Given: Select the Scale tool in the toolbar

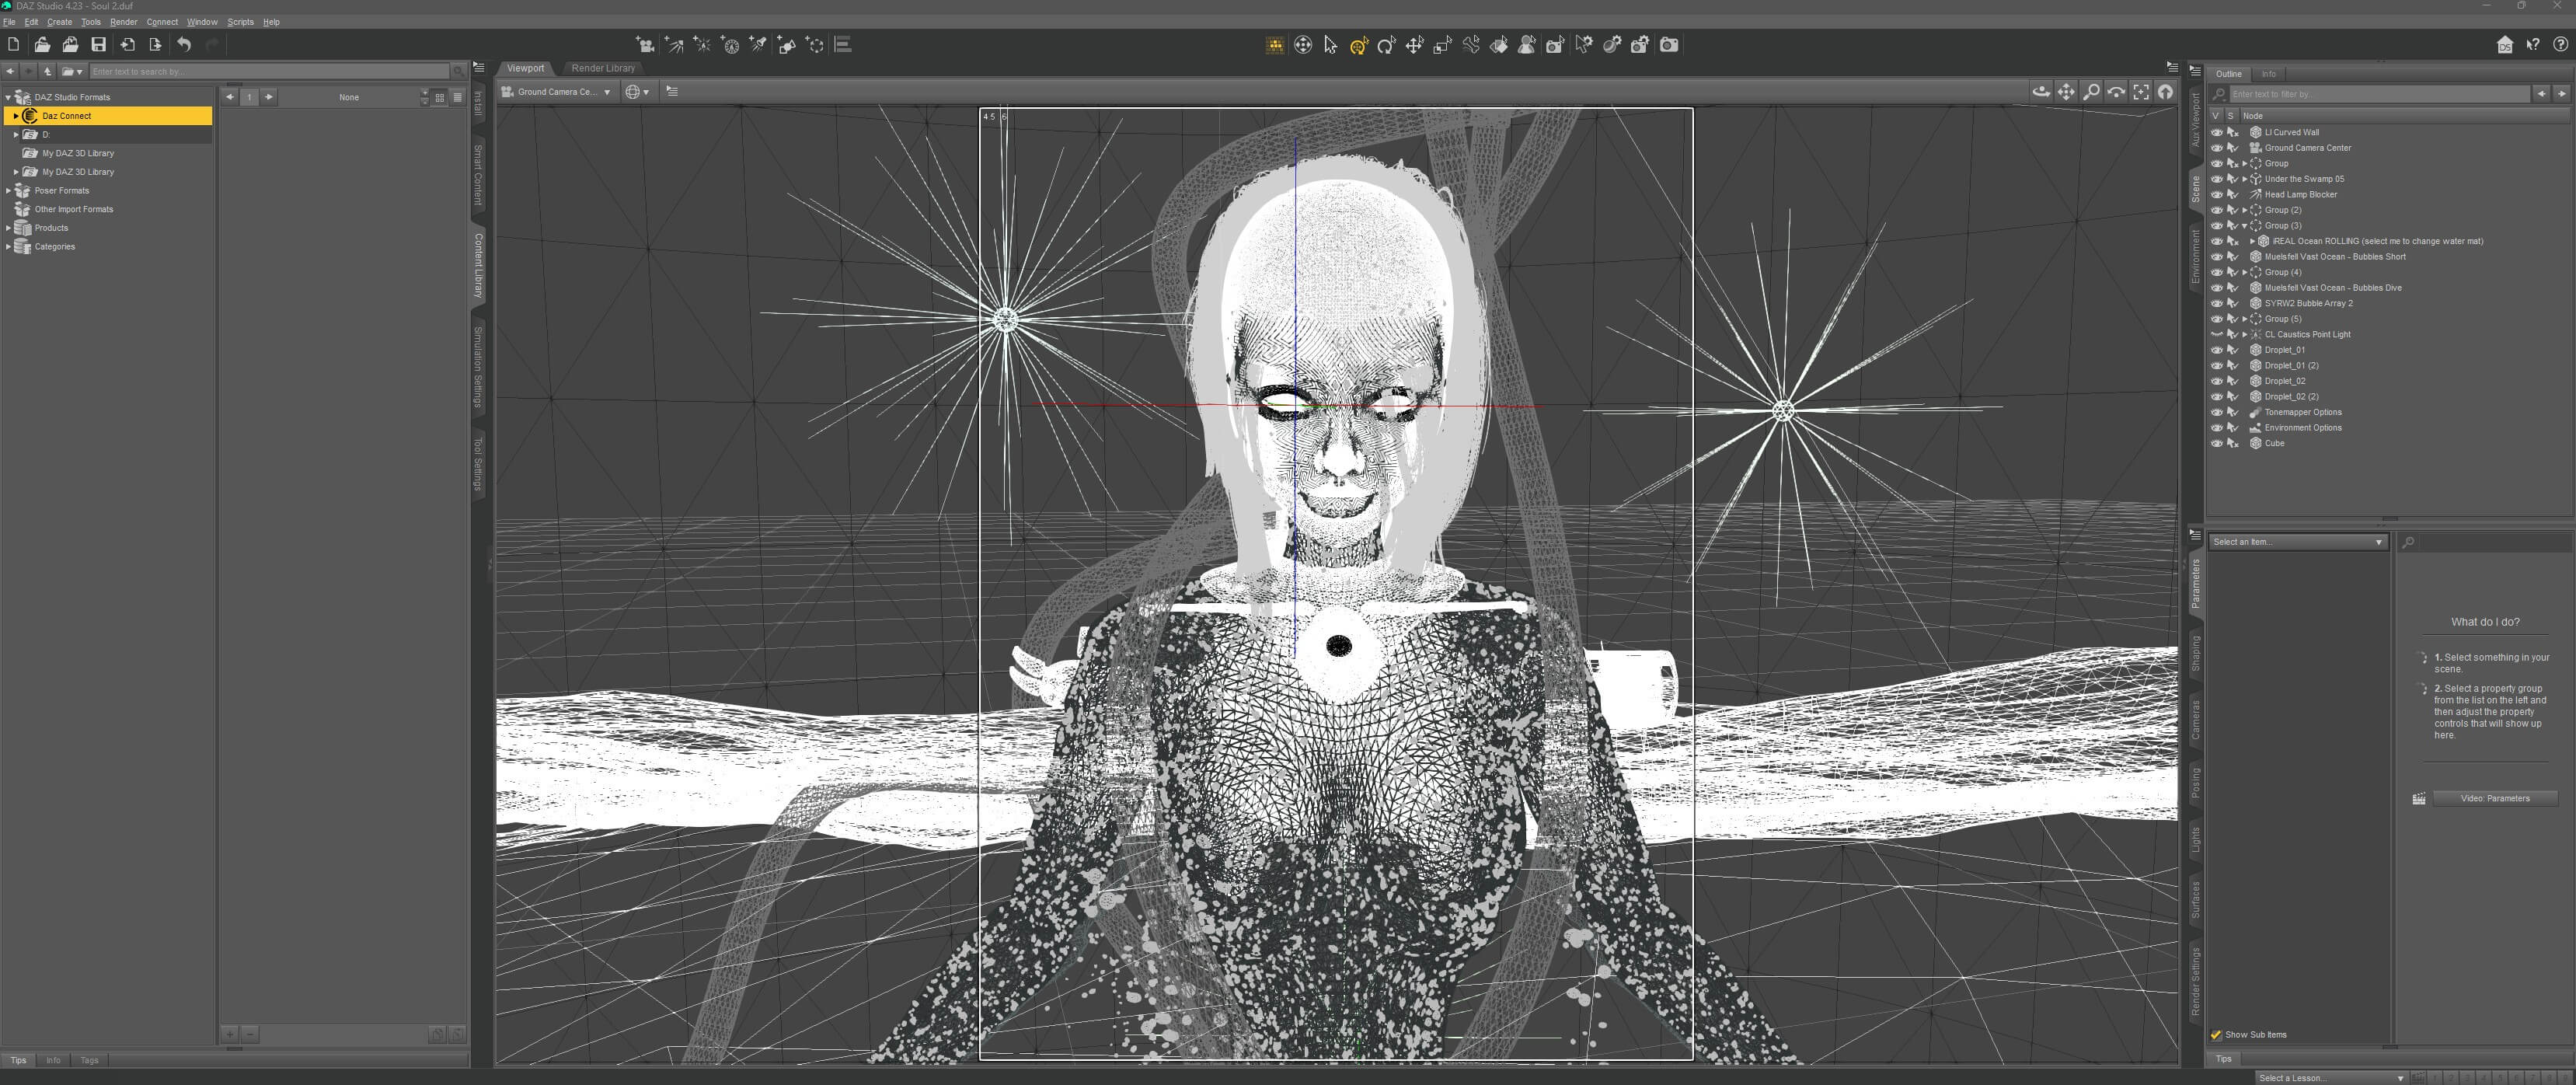Looking at the screenshot, I should [x=1442, y=45].
